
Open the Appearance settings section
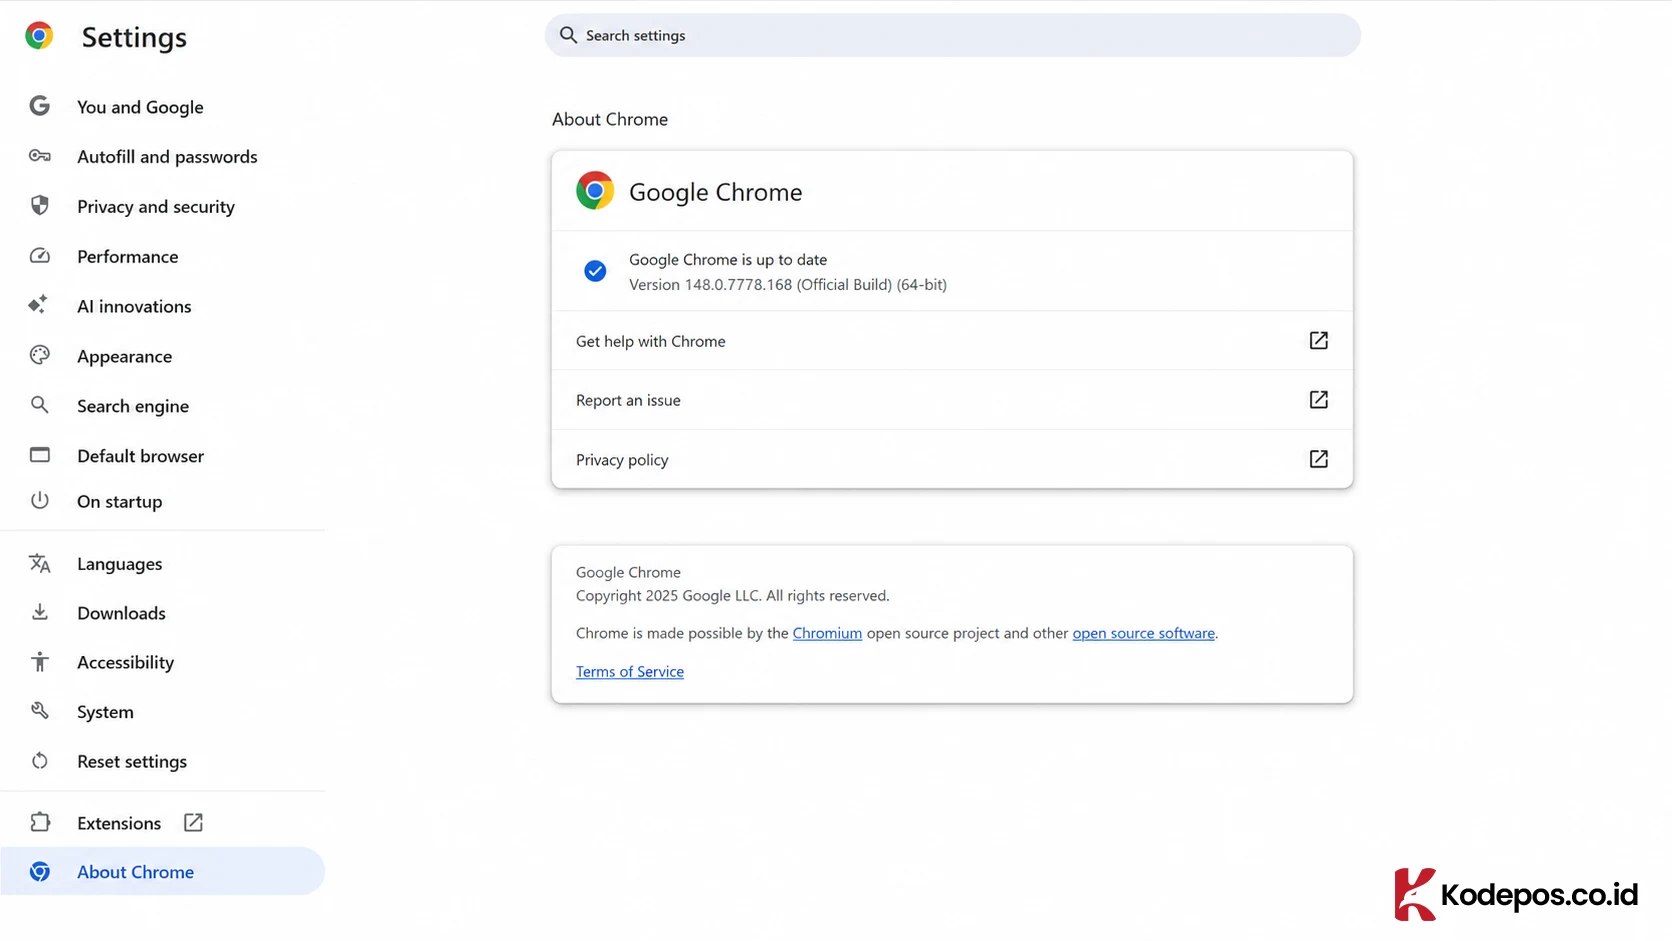pyautogui.click(x=125, y=357)
